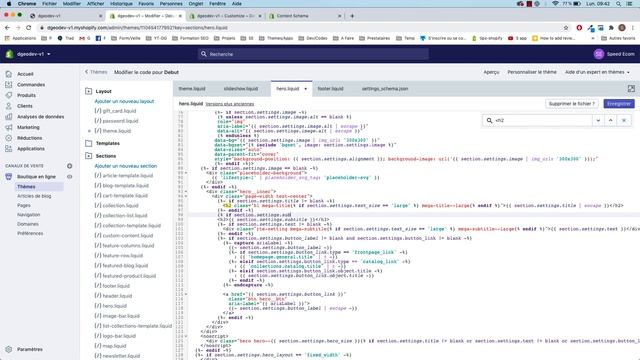Open the Fenêtre menu
The height and width of the screenshot is (360, 640).
pyautogui.click(x=217, y=4)
